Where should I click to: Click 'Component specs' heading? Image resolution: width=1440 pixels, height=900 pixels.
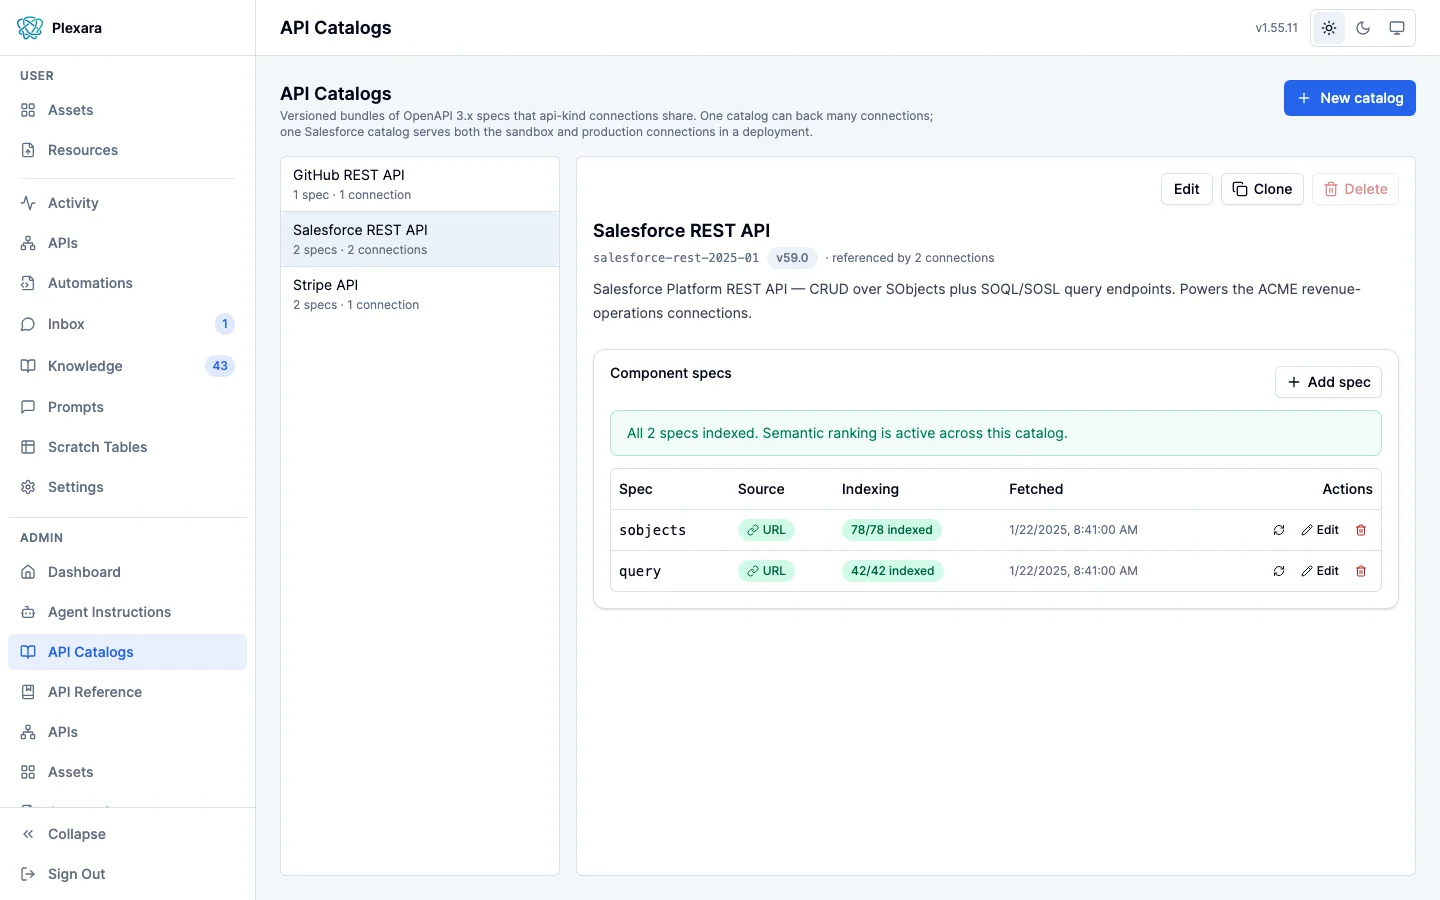pyautogui.click(x=671, y=373)
